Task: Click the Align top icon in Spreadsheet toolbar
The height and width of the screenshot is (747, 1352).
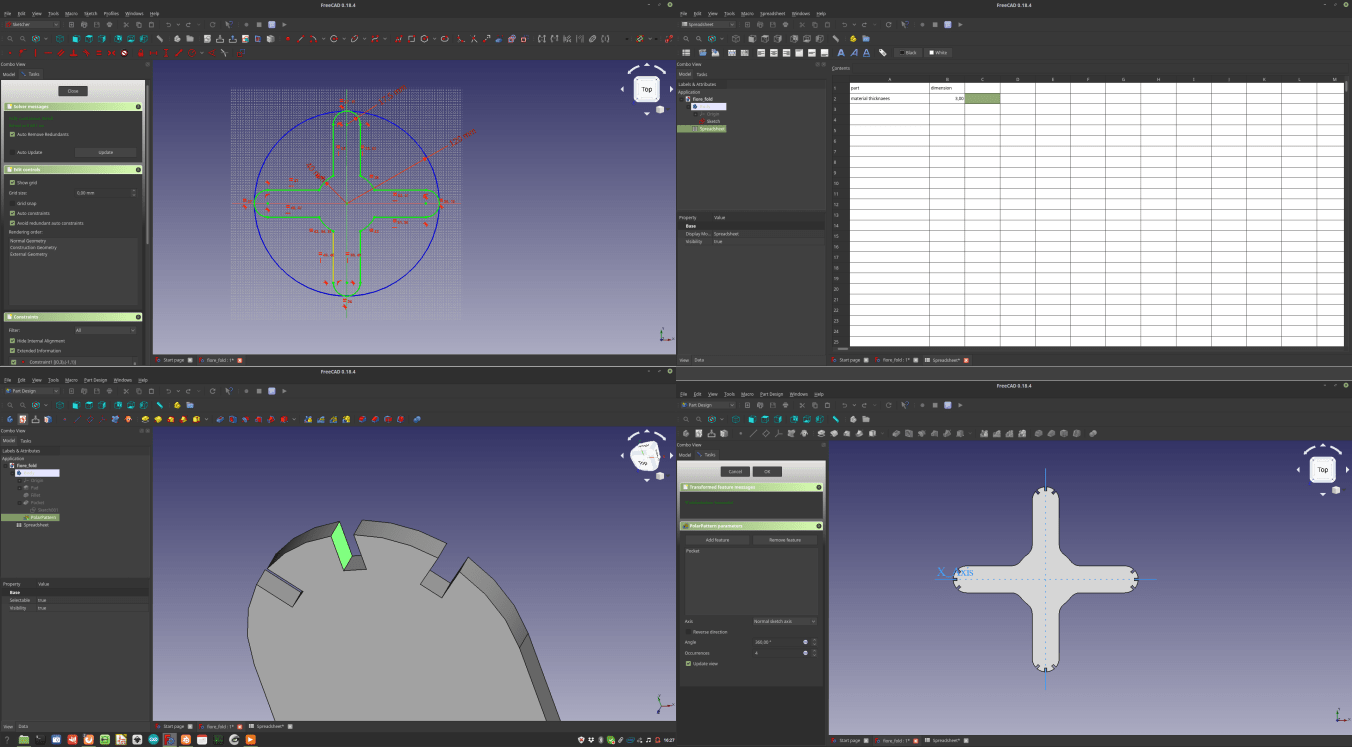Action: click(x=799, y=52)
